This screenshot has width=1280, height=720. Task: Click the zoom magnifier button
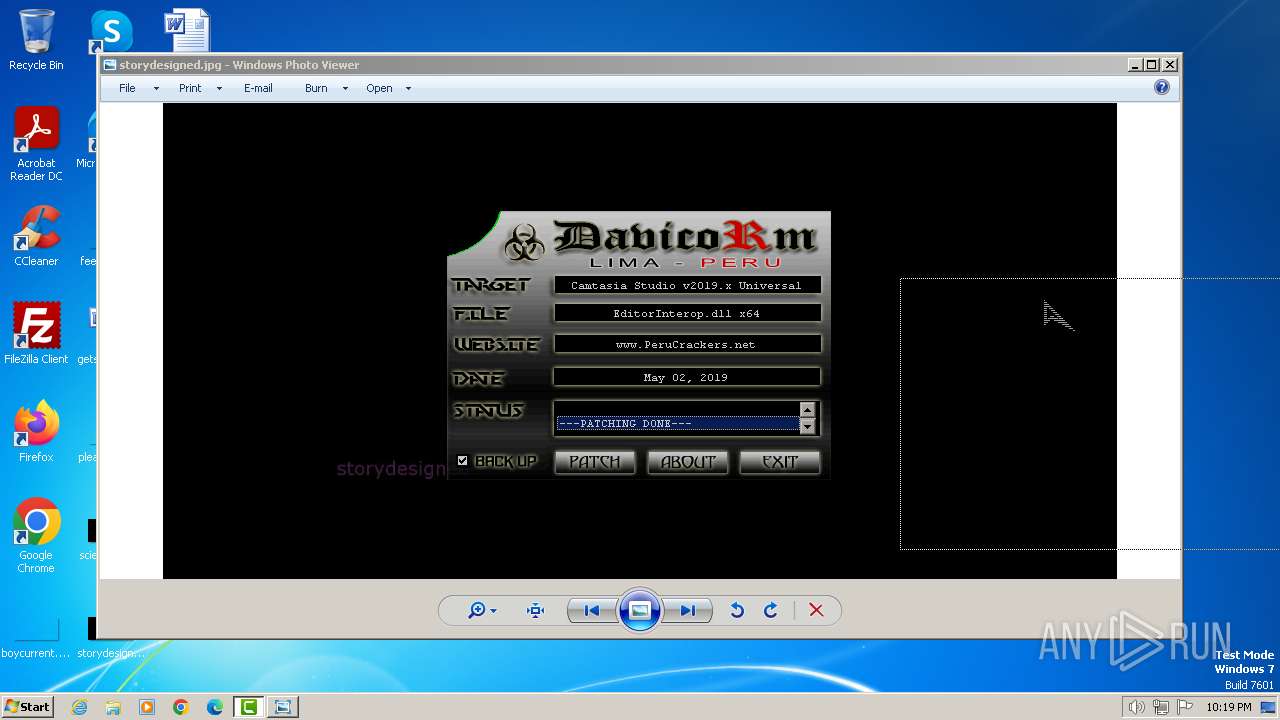coord(482,610)
